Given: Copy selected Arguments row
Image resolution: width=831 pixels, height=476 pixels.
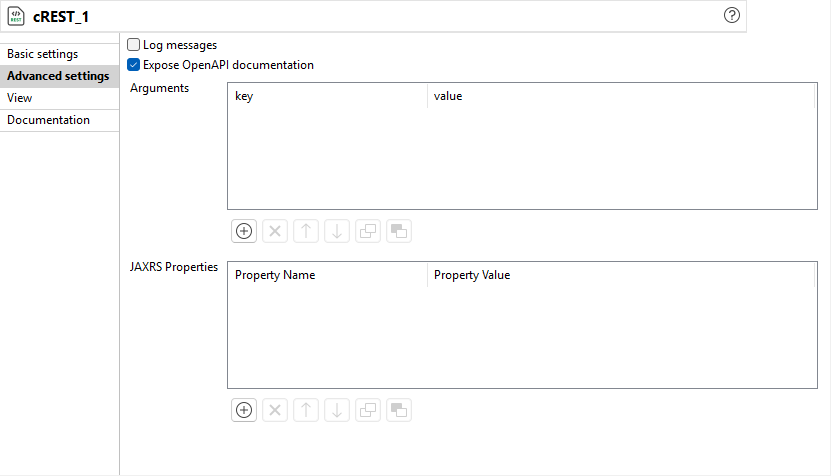Looking at the screenshot, I should pos(368,231).
